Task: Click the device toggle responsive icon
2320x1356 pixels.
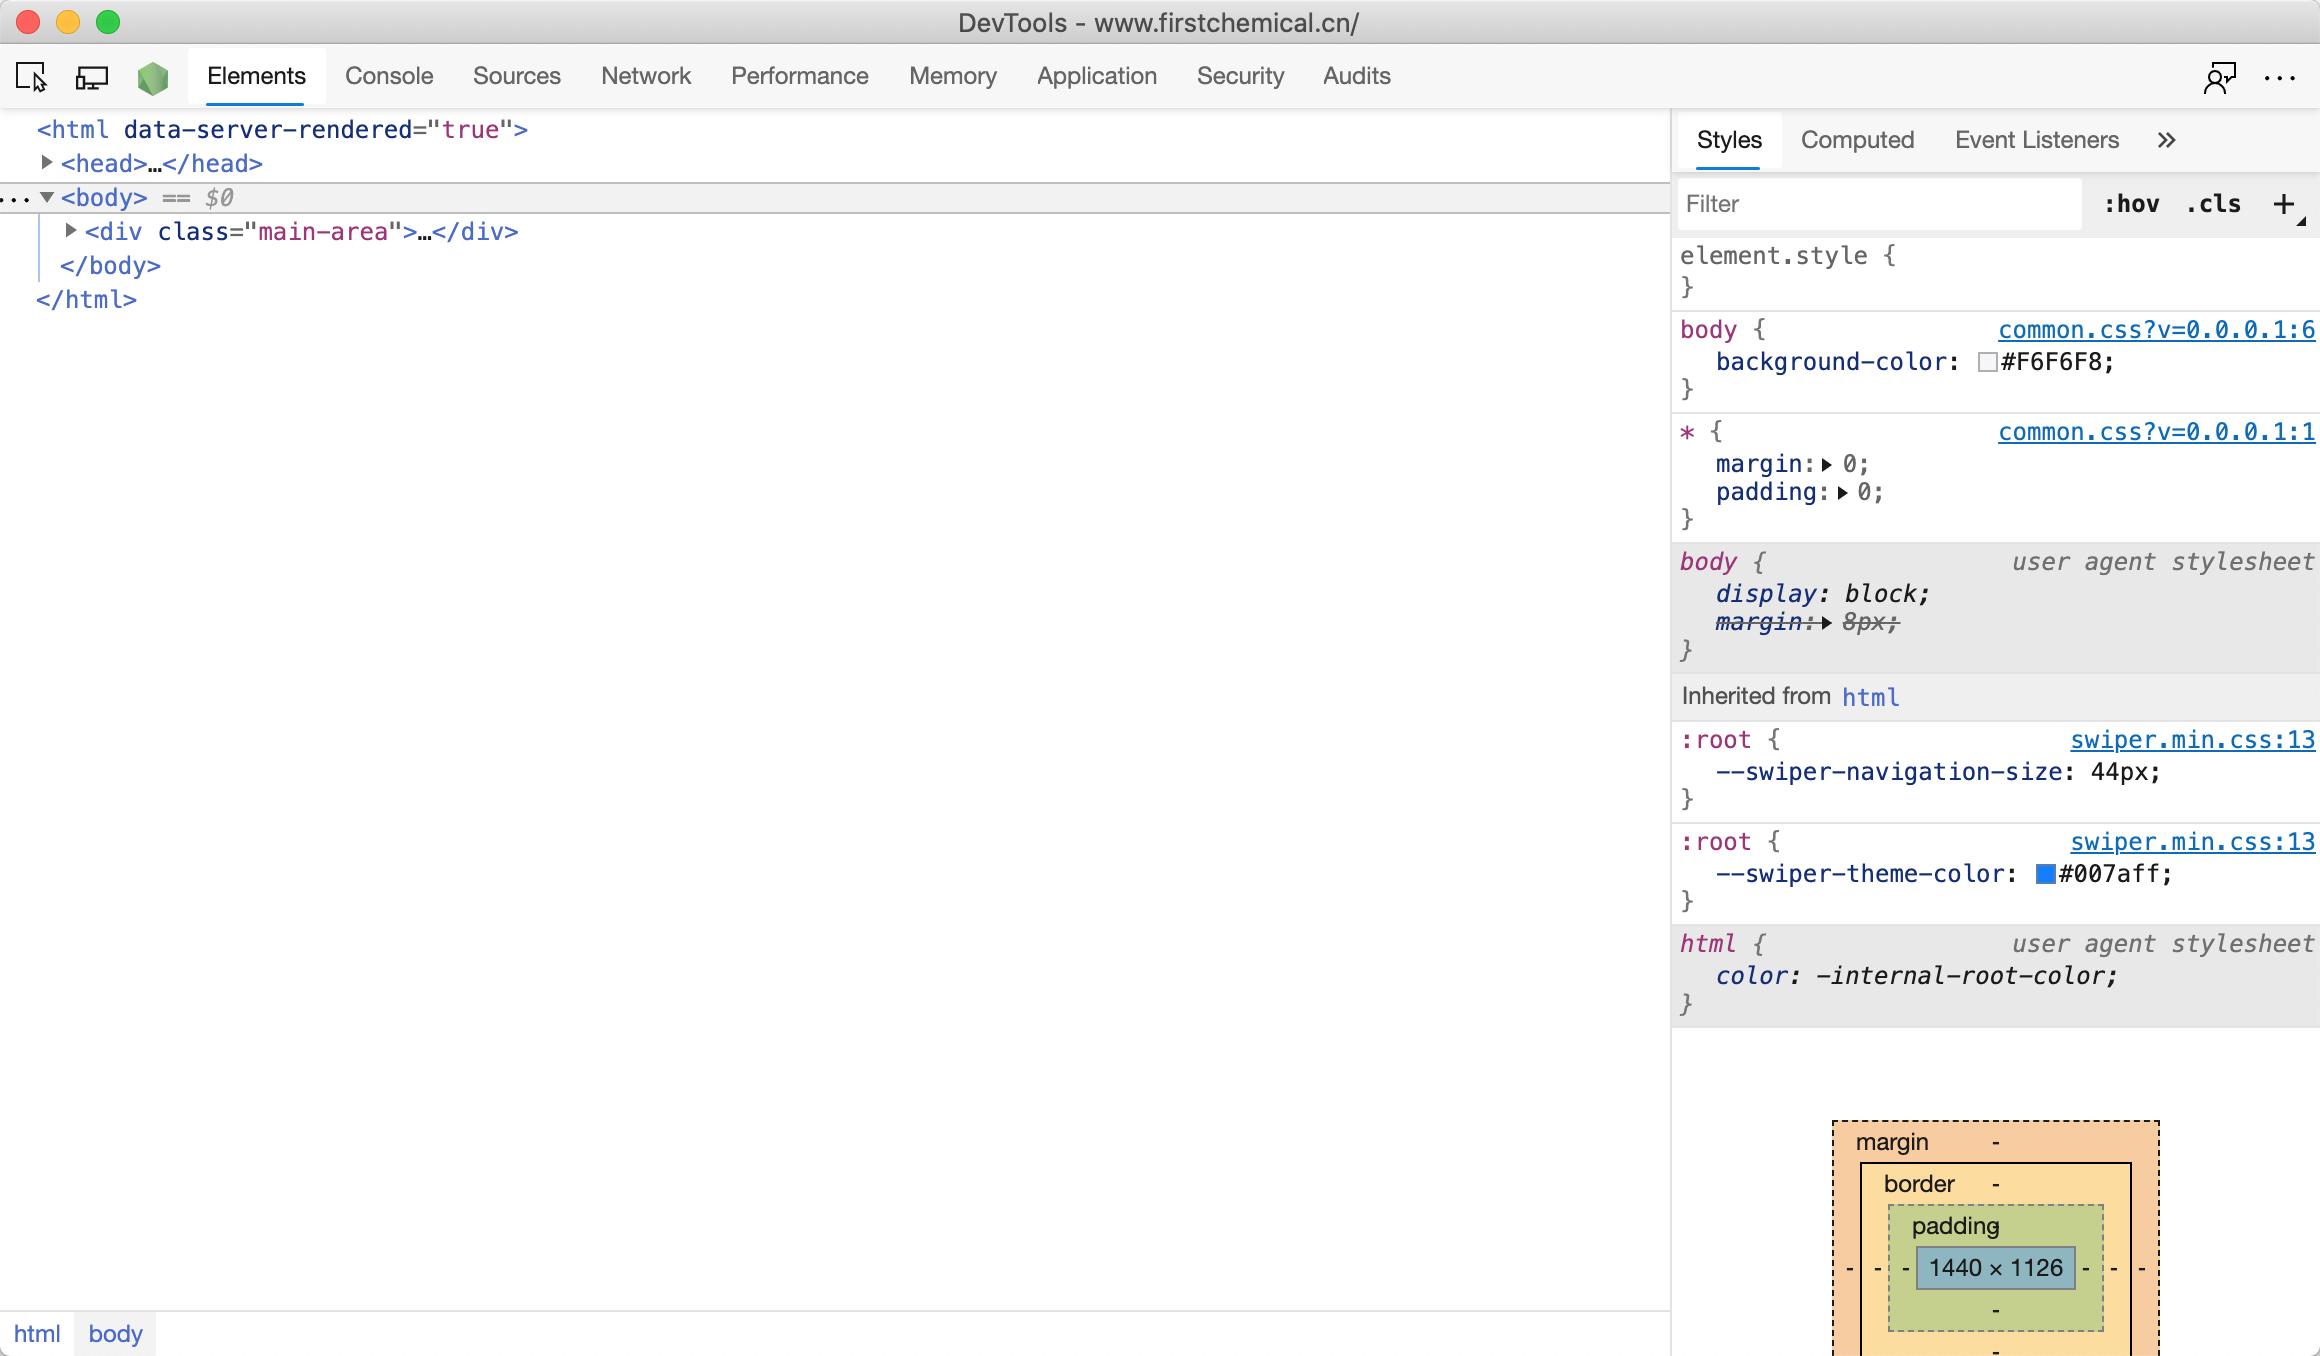Action: click(x=90, y=76)
